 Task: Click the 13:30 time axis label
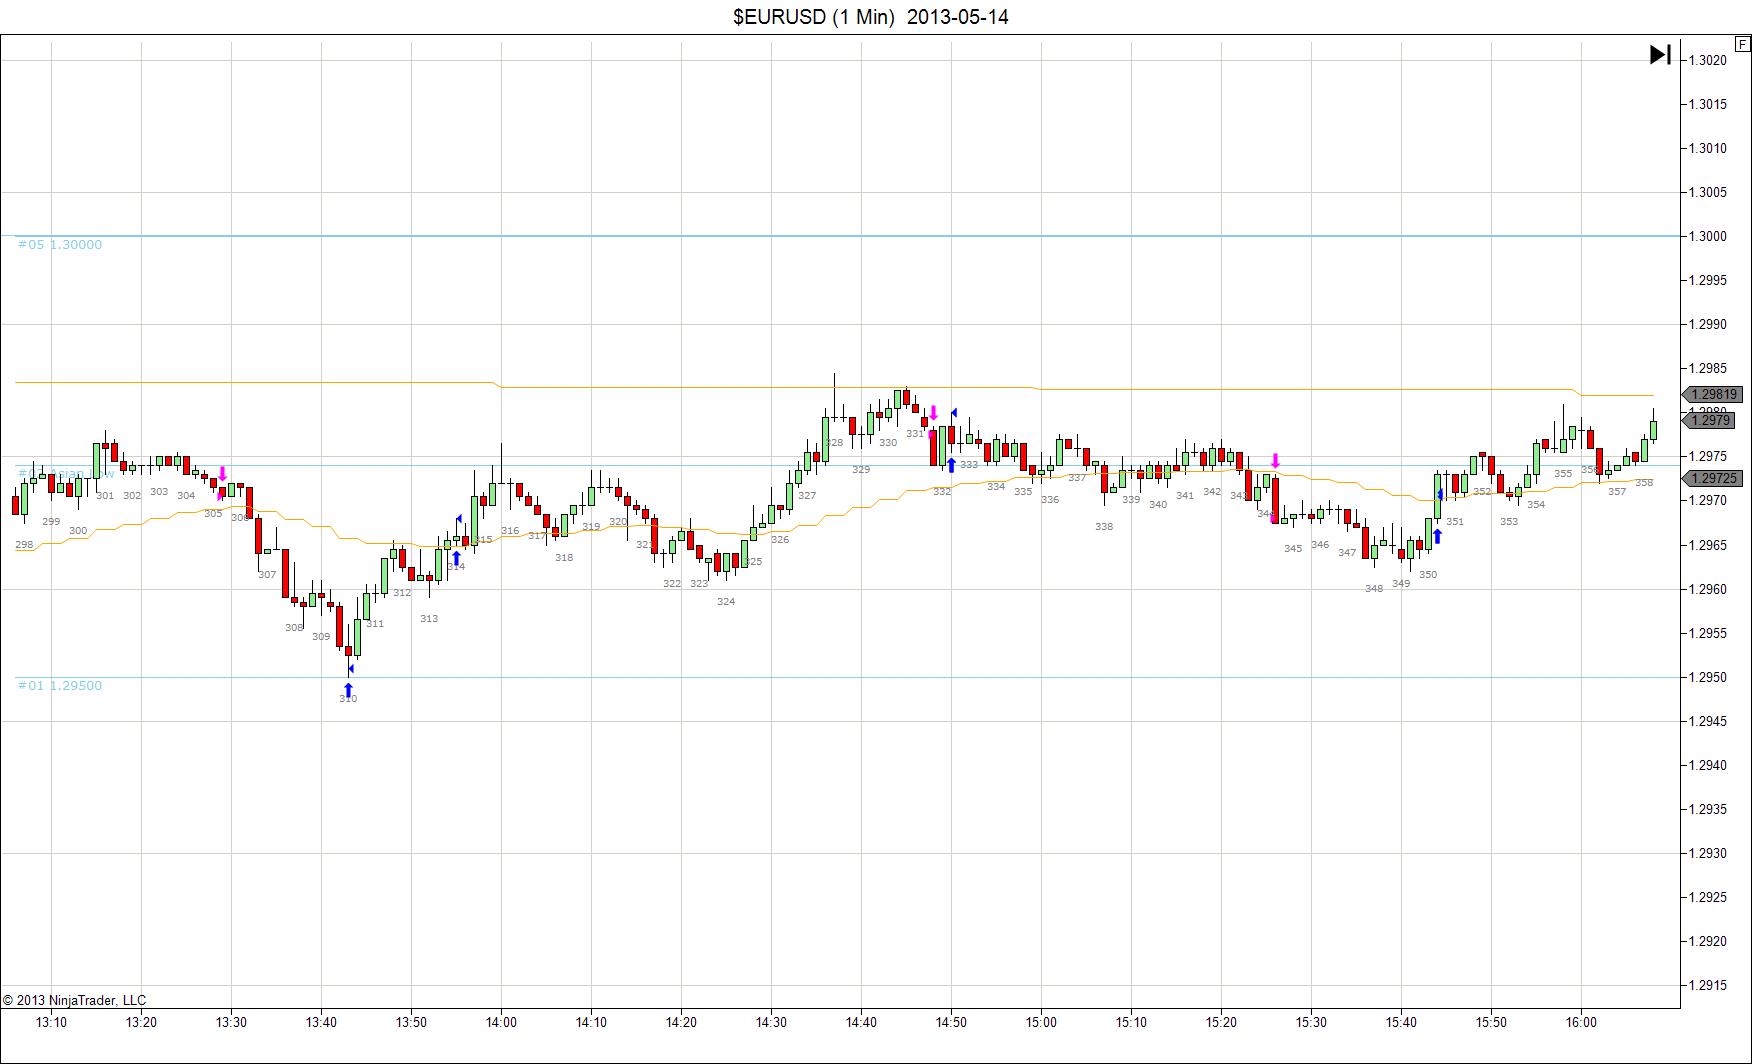tap(231, 1022)
